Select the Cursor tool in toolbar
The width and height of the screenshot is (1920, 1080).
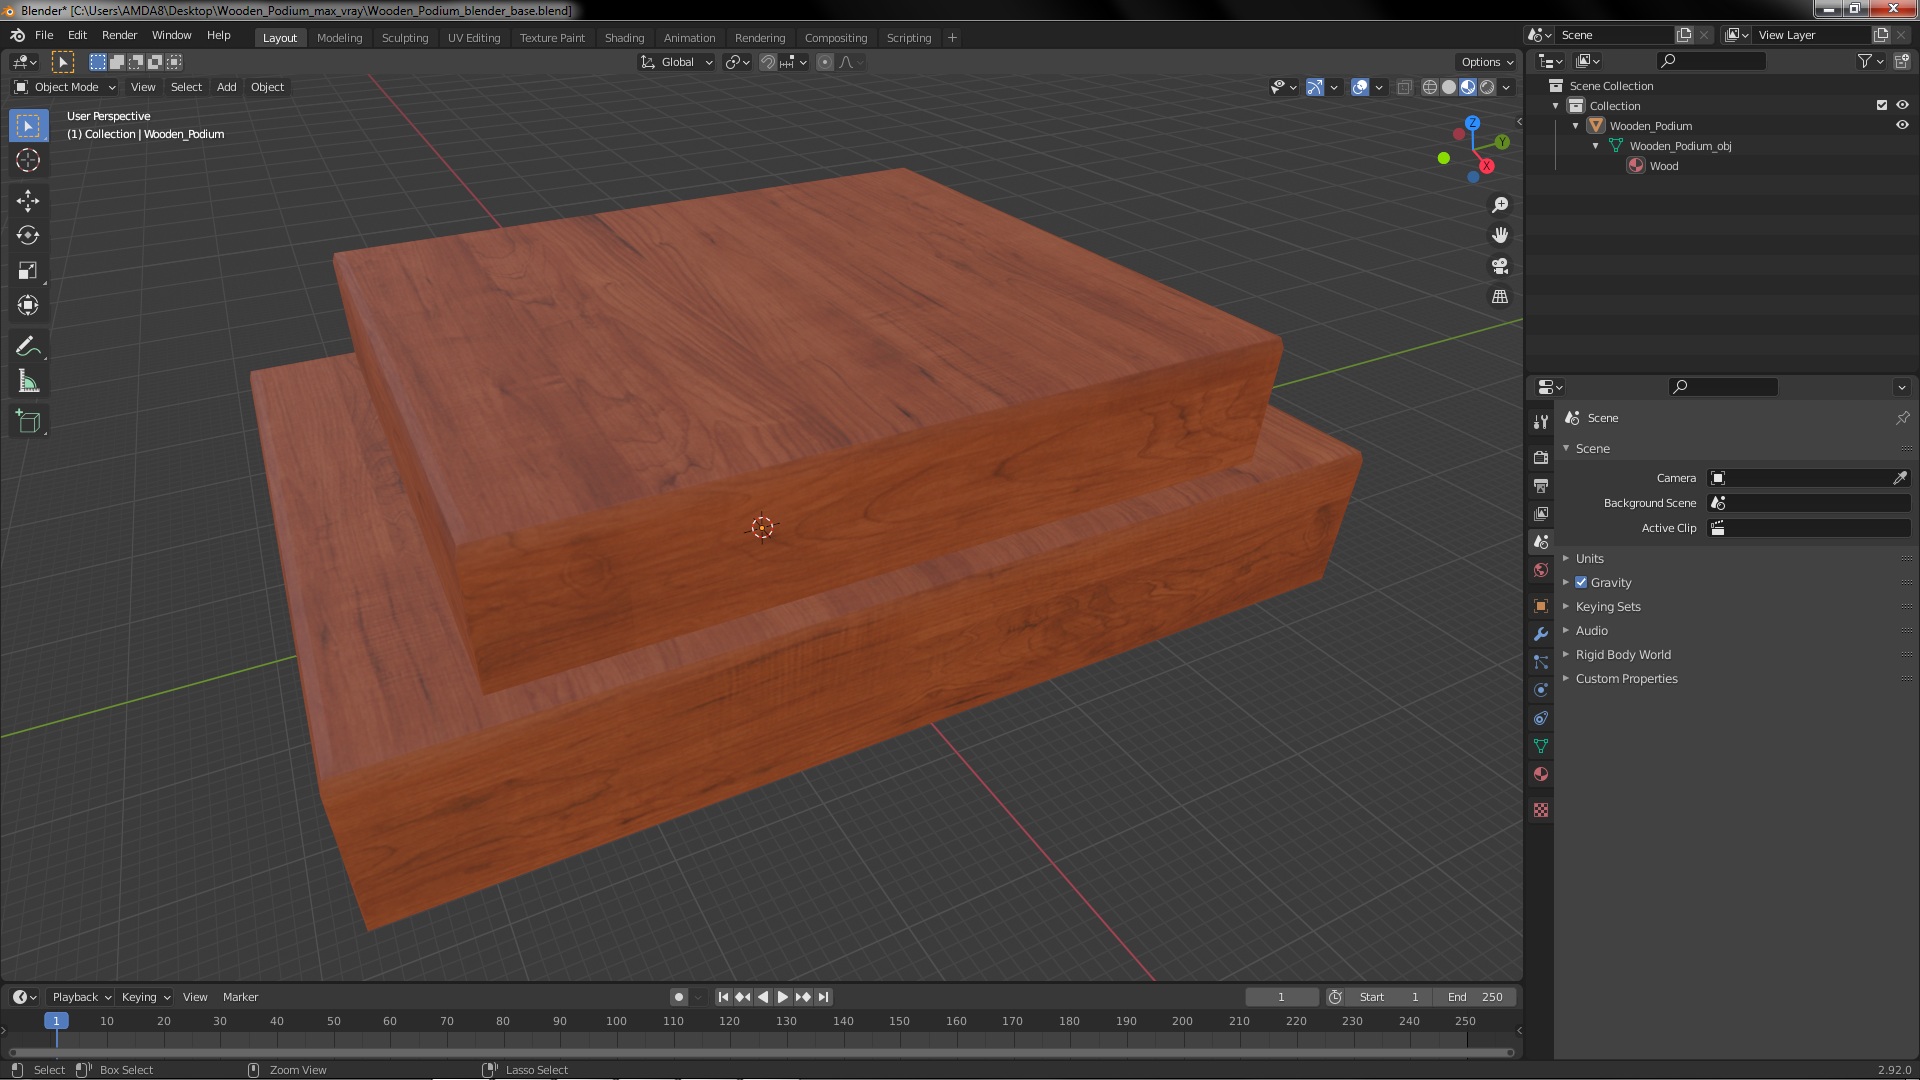point(28,160)
